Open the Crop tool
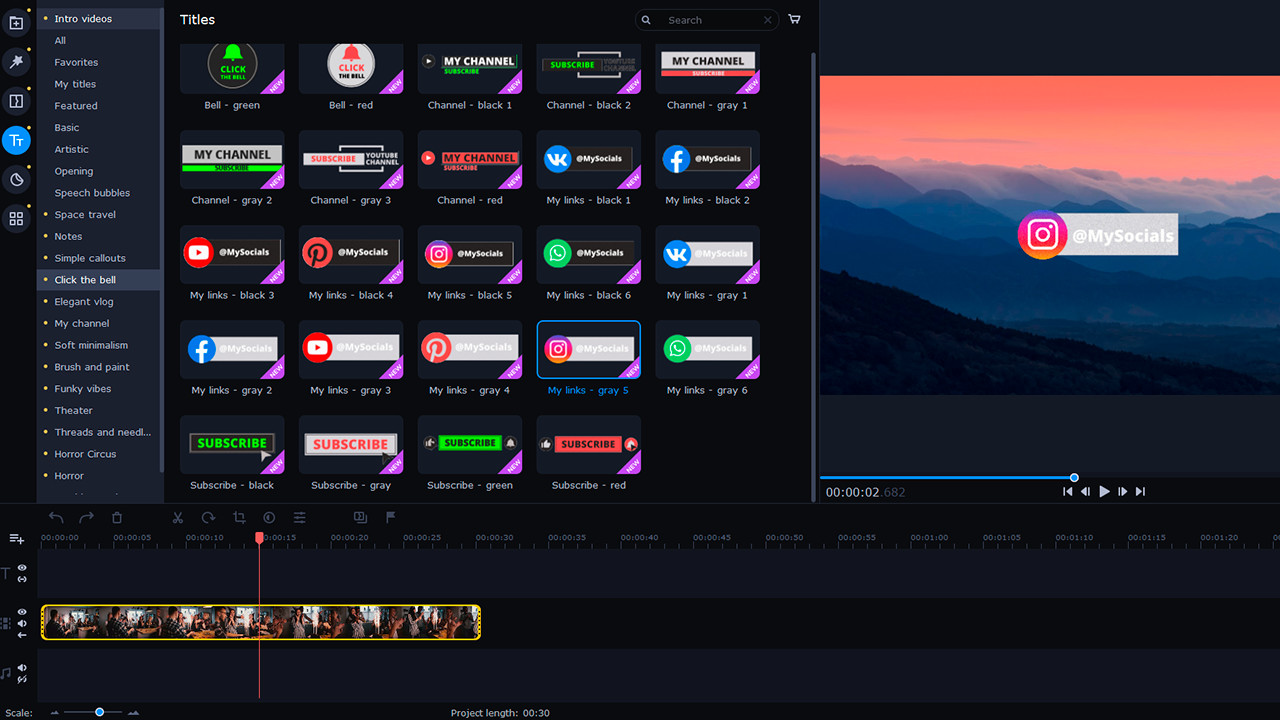The image size is (1280, 720). [238, 517]
